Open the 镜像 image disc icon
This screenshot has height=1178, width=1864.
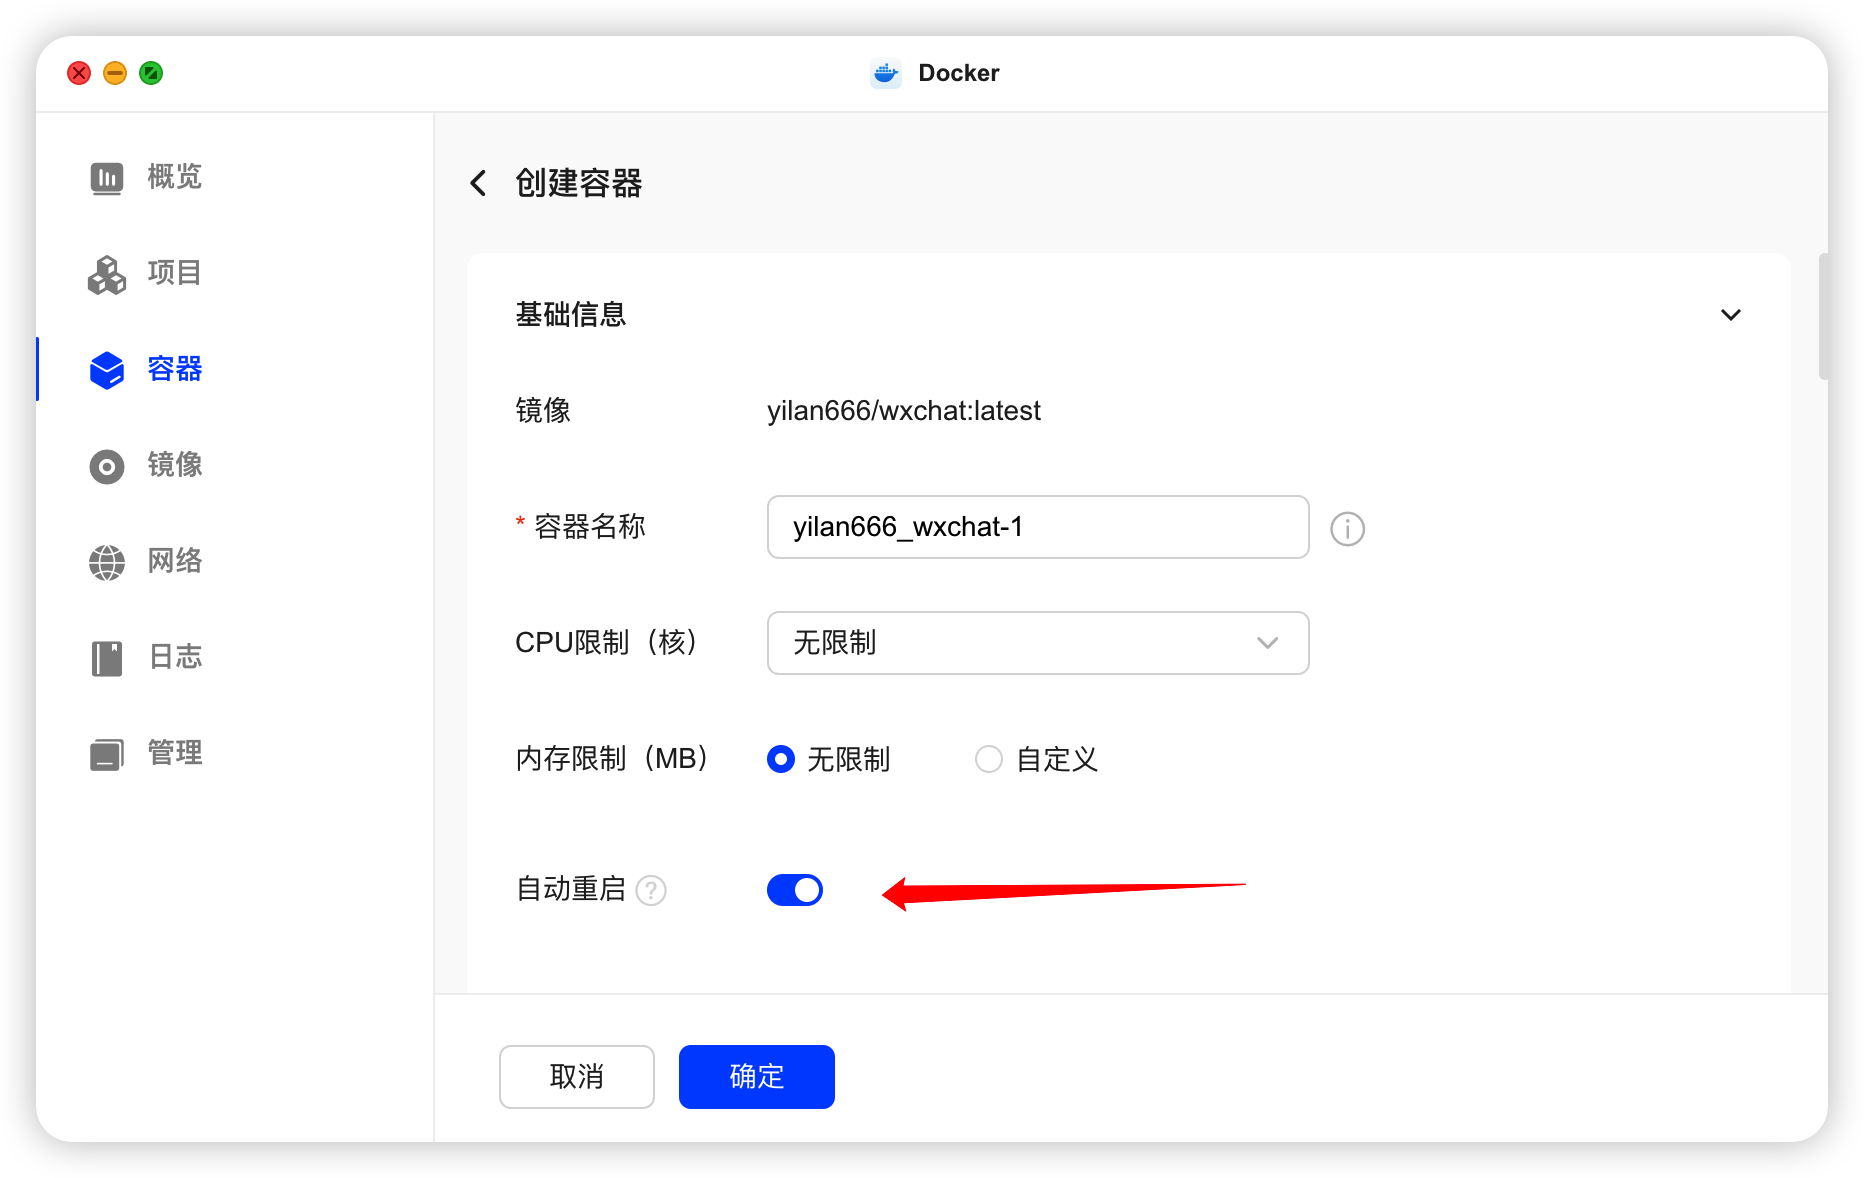(107, 466)
